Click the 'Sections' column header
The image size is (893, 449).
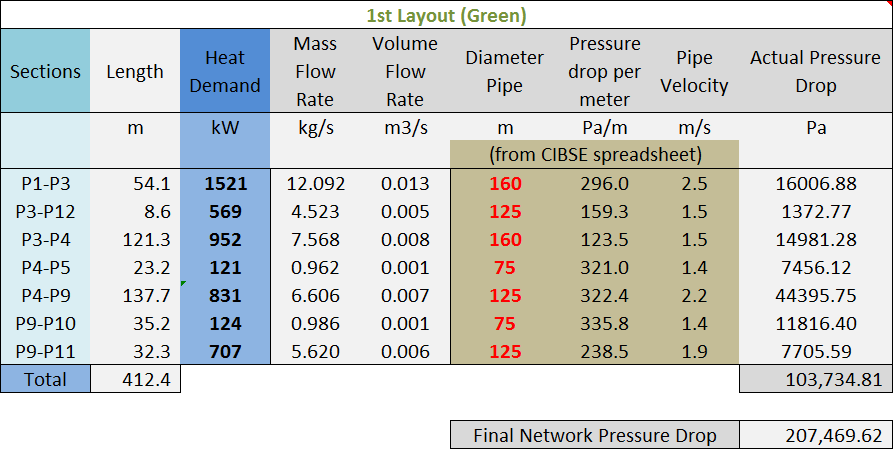45,72
